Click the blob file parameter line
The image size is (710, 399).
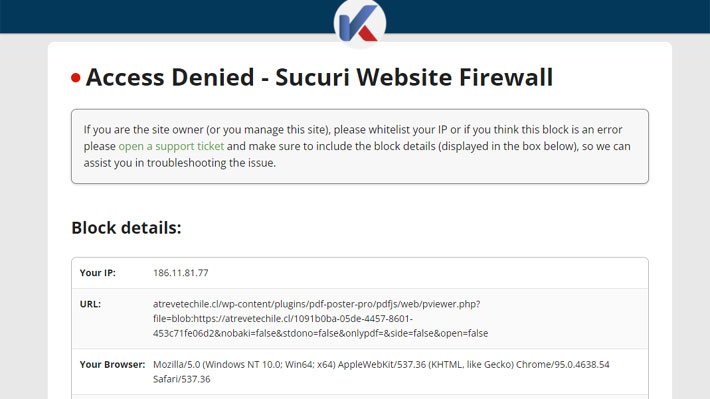(x=283, y=318)
